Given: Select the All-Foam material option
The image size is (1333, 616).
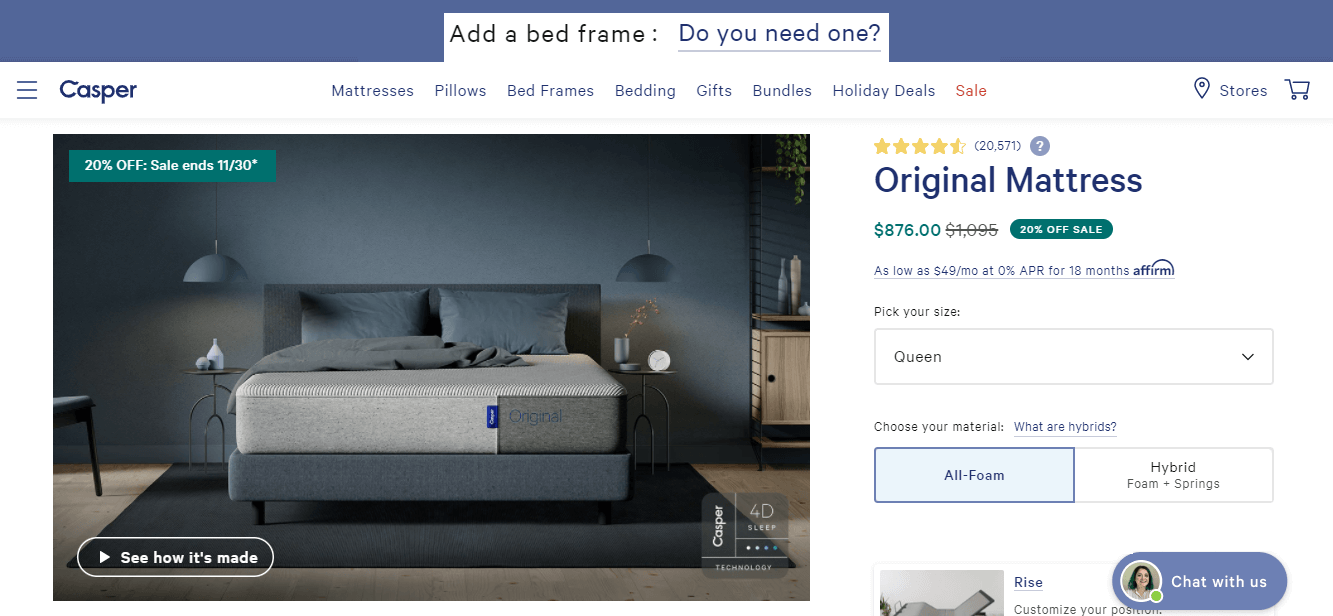Looking at the screenshot, I should pyautogui.click(x=974, y=475).
